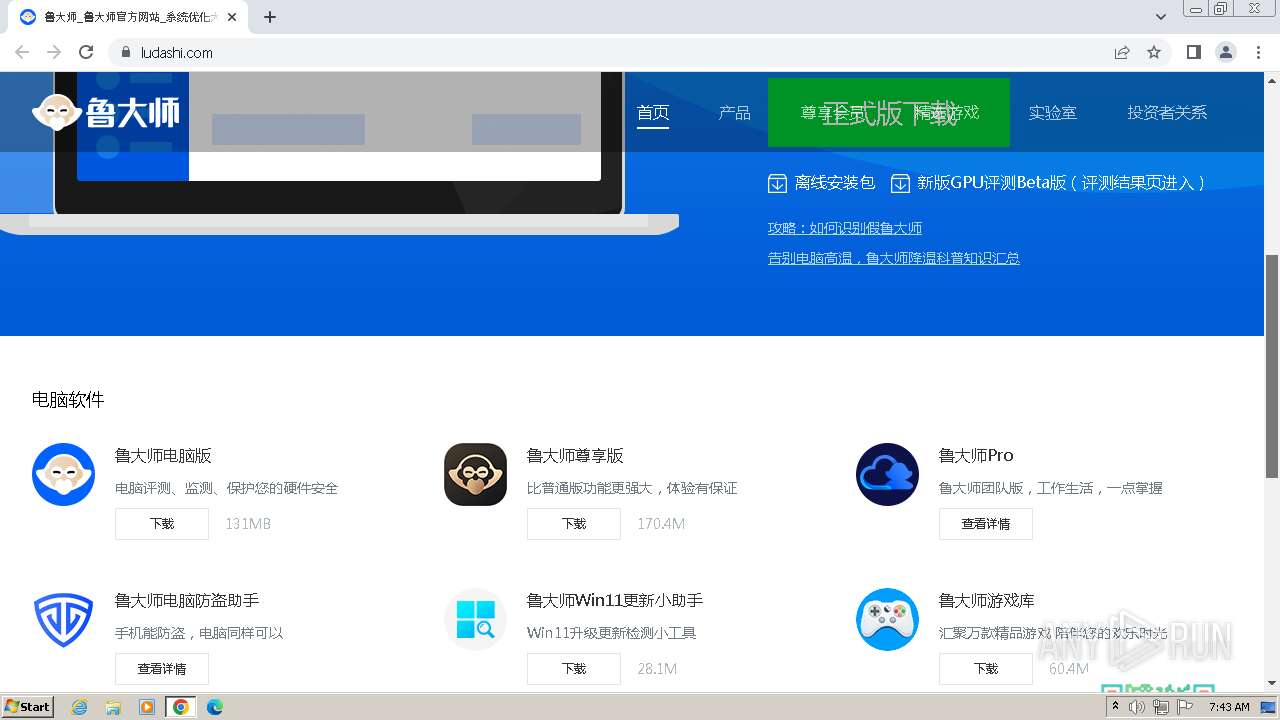Viewport: 1280px width, 720px height.
Task: Click the 鲁大师游戏库 product title
Action: (987, 600)
